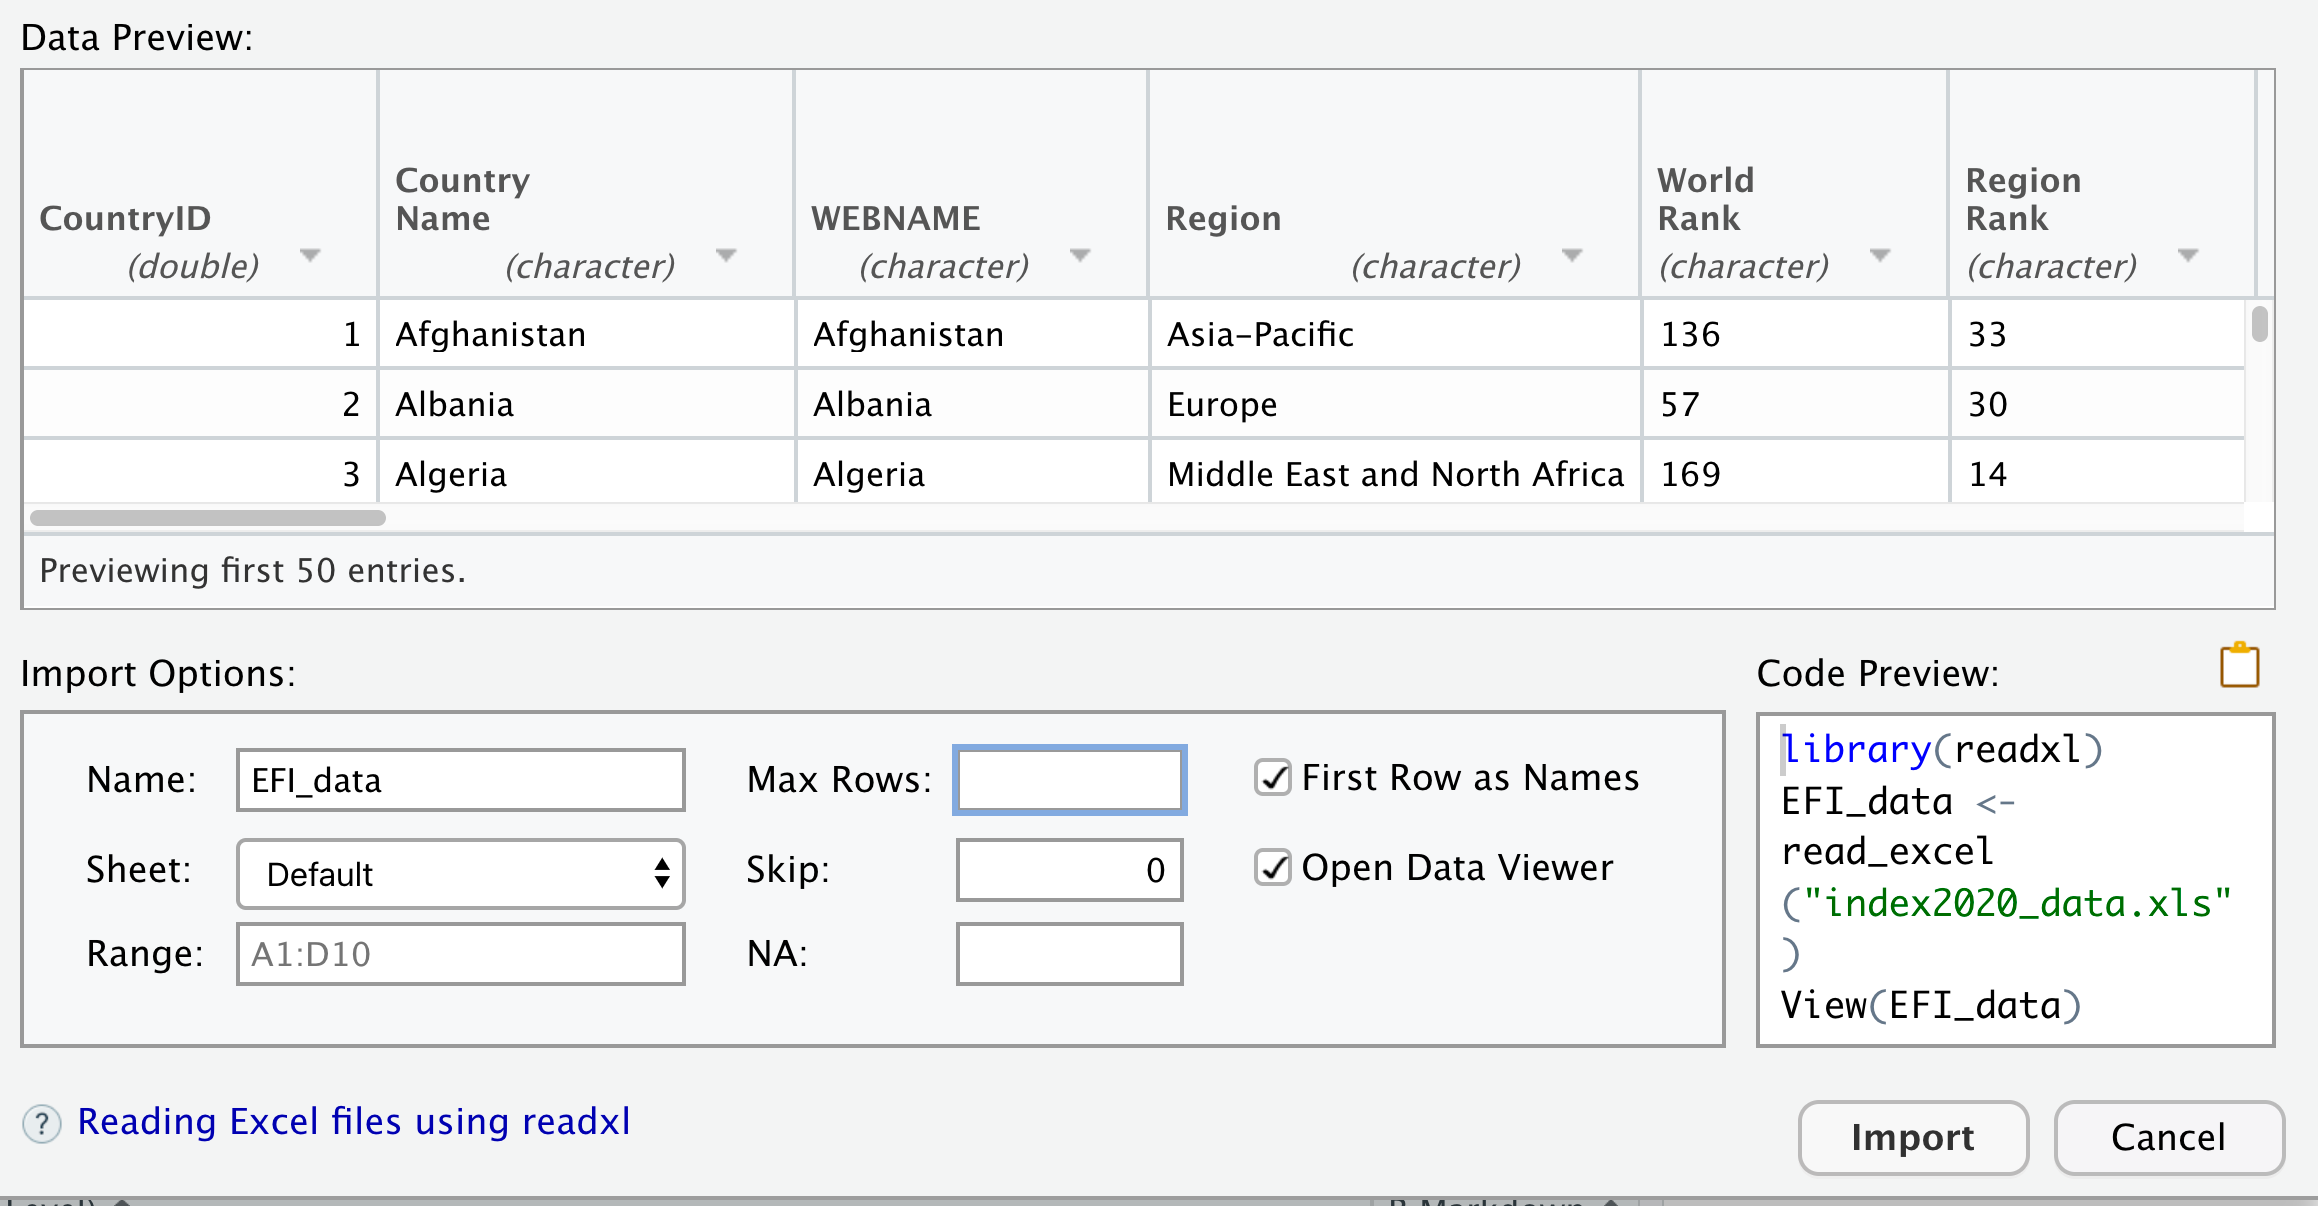
Task: Open CountryID column type dropdown
Action: click(310, 256)
